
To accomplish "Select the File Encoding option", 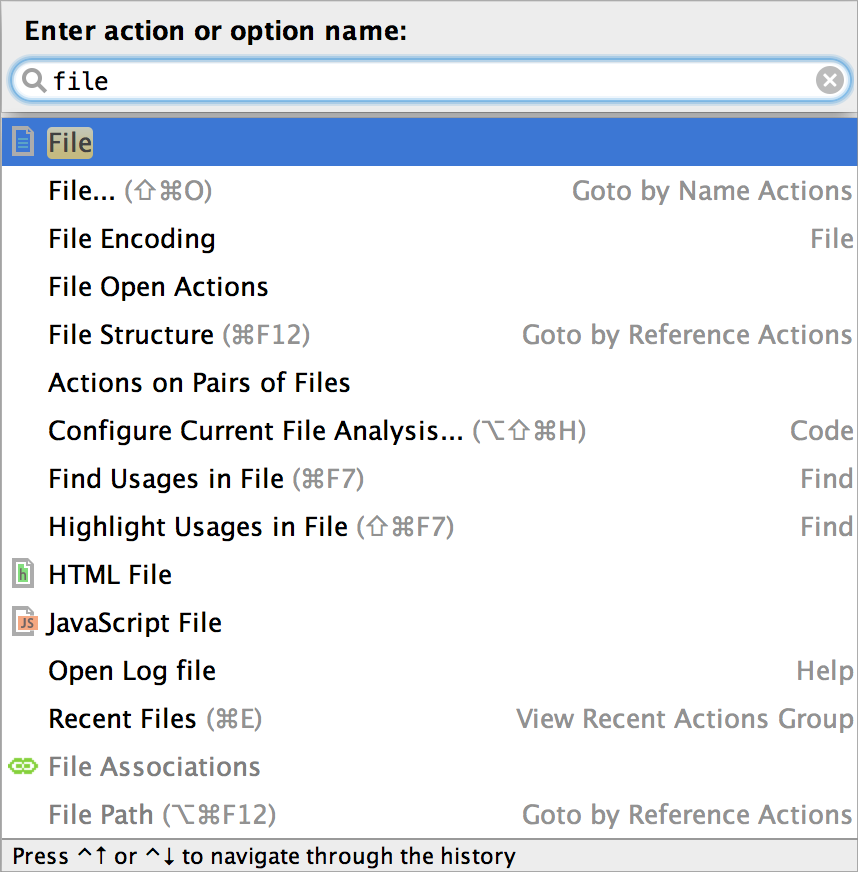I will [x=132, y=239].
